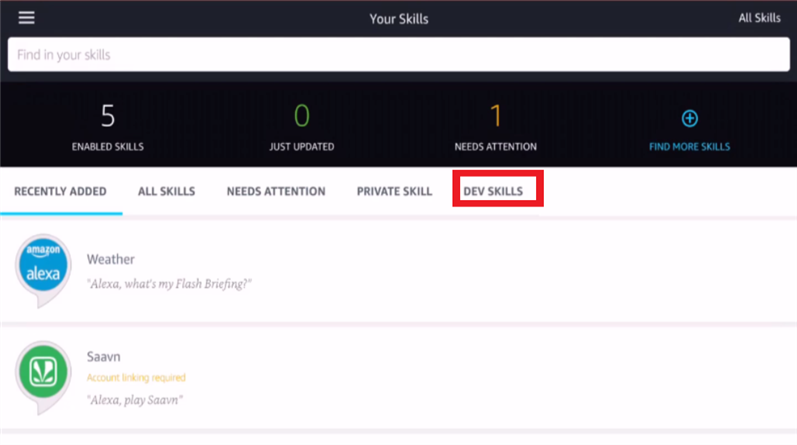View the Needs Attention count of 1

coord(495,117)
